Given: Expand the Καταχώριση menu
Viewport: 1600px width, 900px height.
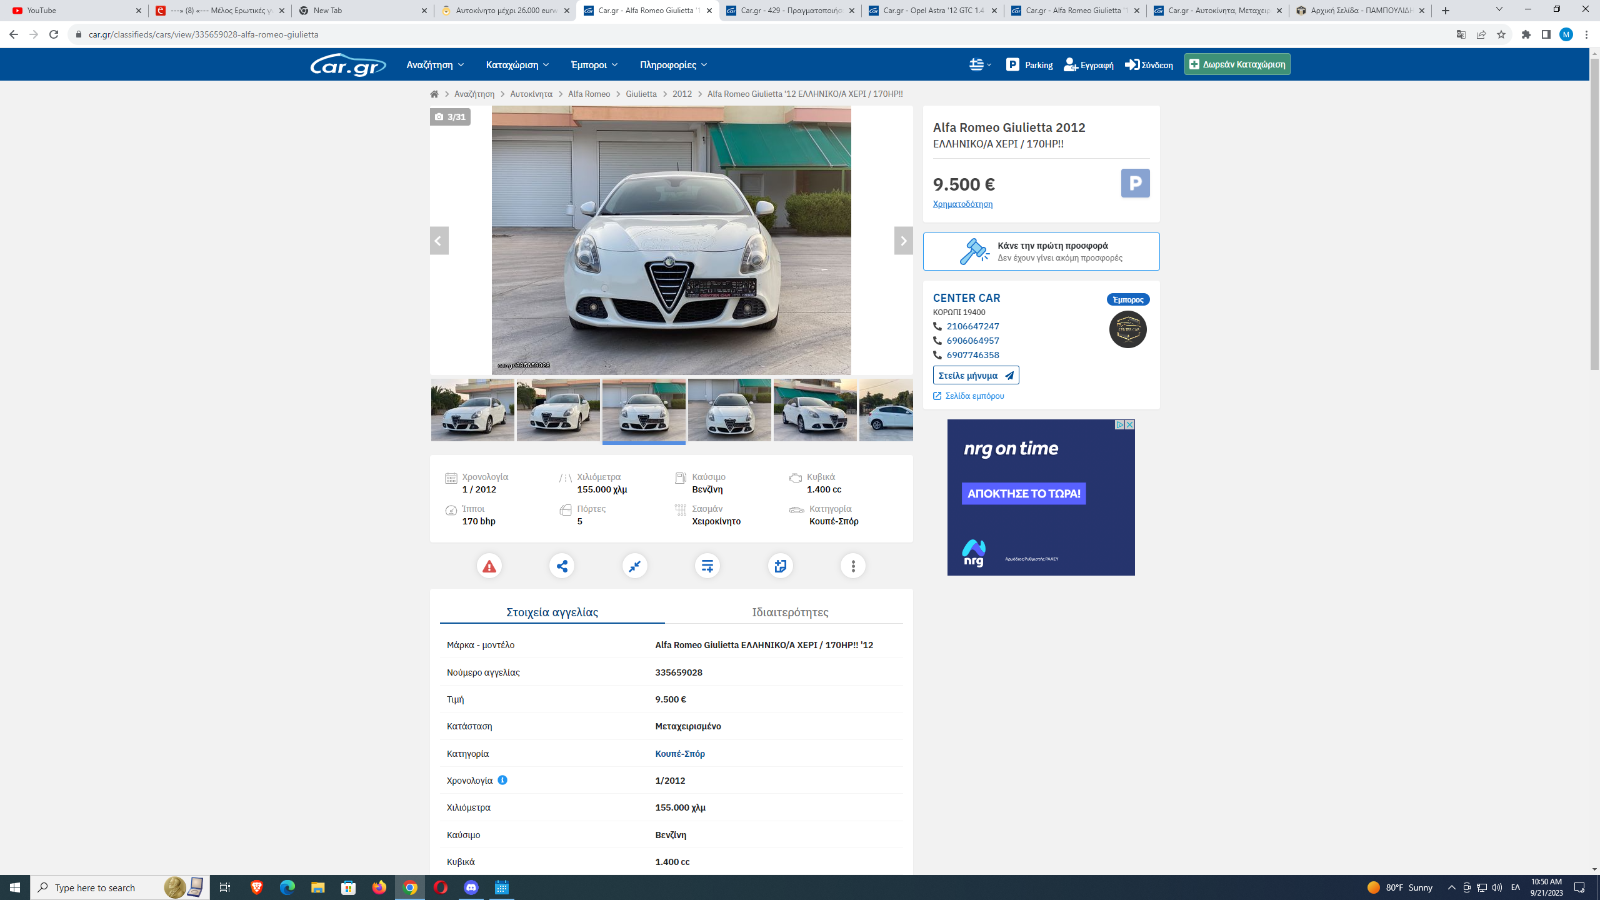Looking at the screenshot, I should coord(518,65).
